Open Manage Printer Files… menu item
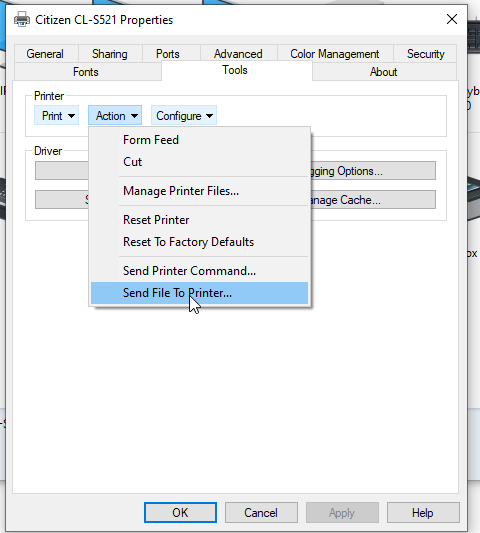The width and height of the screenshot is (480, 533). coord(200,191)
